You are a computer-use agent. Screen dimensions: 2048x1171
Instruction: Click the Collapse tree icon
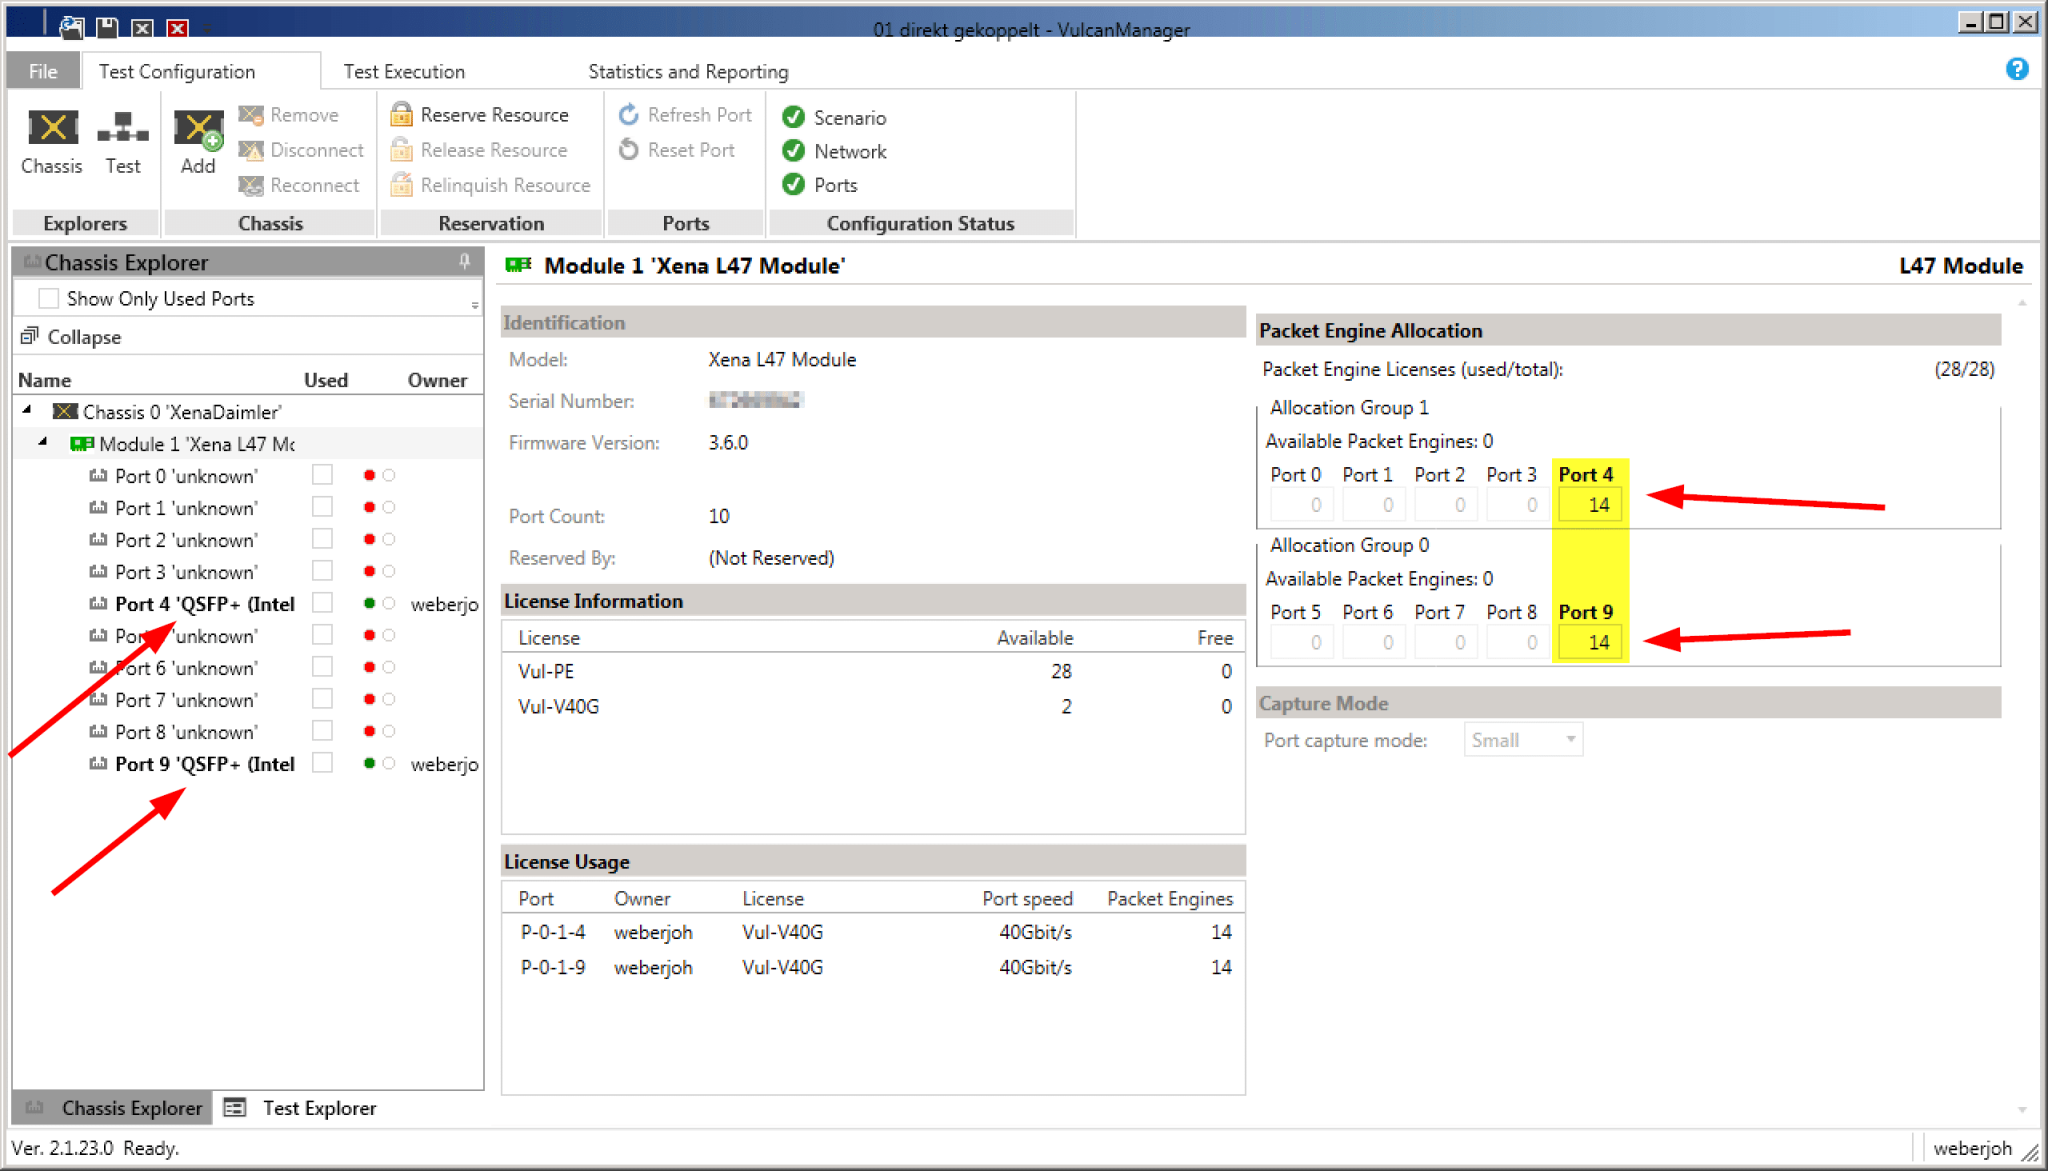pos(29,336)
